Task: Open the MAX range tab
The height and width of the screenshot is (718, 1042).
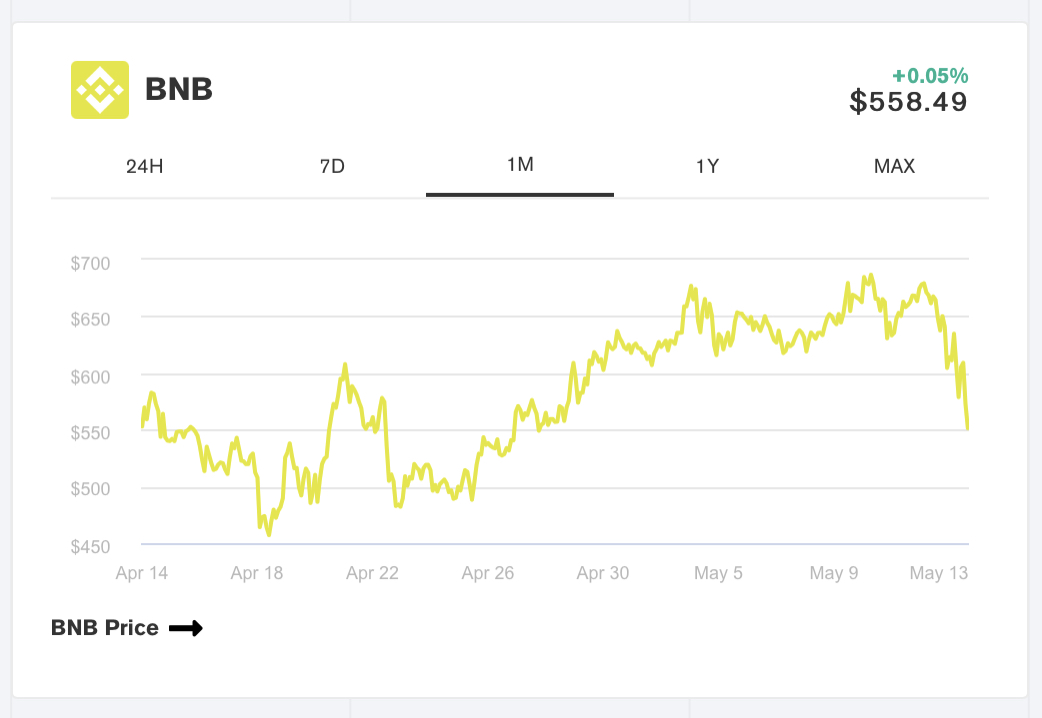Action: click(x=894, y=167)
